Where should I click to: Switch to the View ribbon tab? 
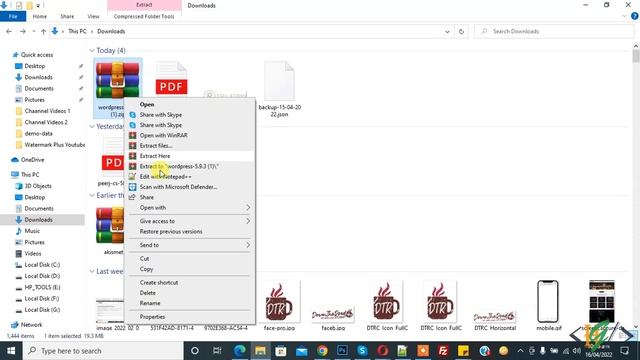click(x=93, y=16)
